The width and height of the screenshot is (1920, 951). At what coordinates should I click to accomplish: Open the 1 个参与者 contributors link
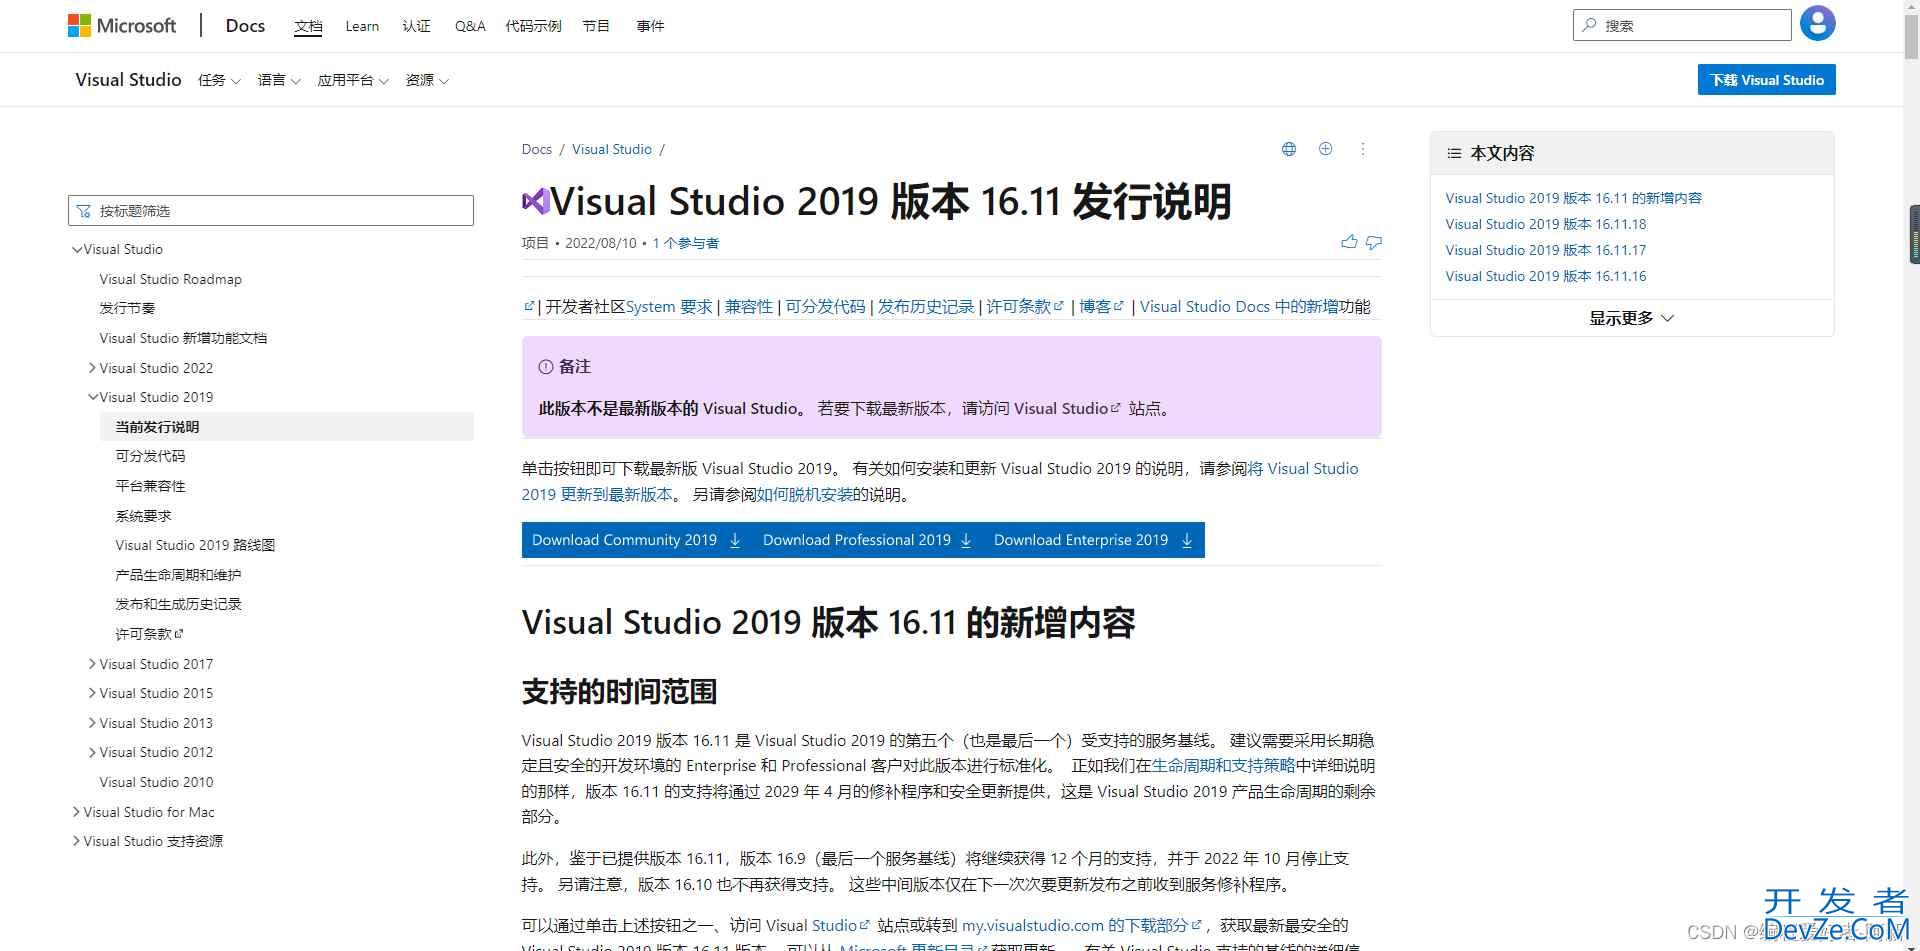[x=685, y=243]
